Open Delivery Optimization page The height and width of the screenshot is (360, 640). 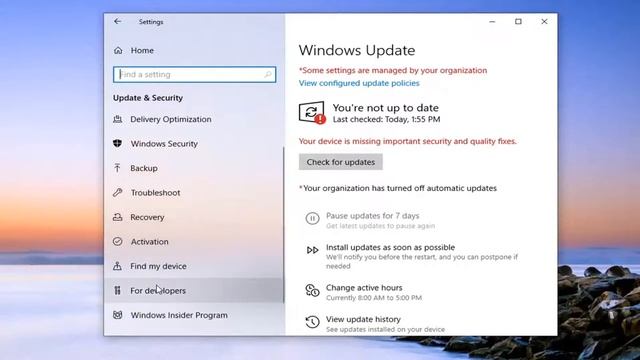coord(171,119)
